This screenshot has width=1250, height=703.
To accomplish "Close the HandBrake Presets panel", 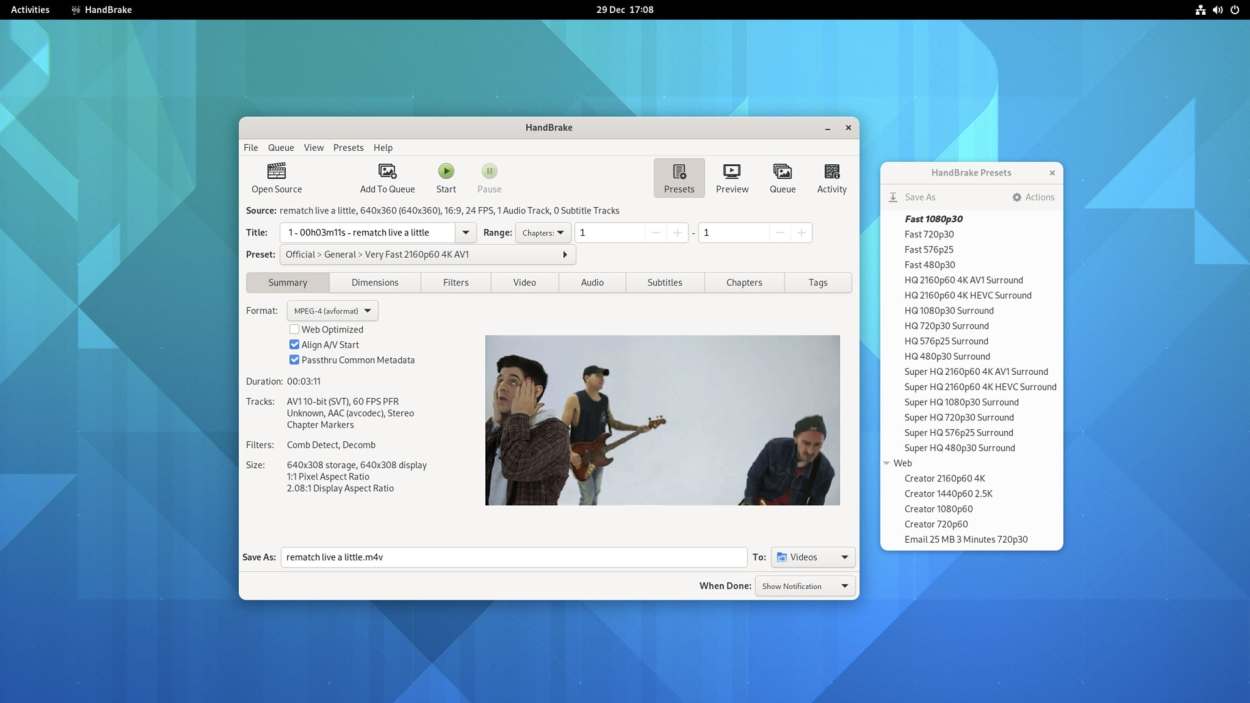I will [x=1052, y=173].
